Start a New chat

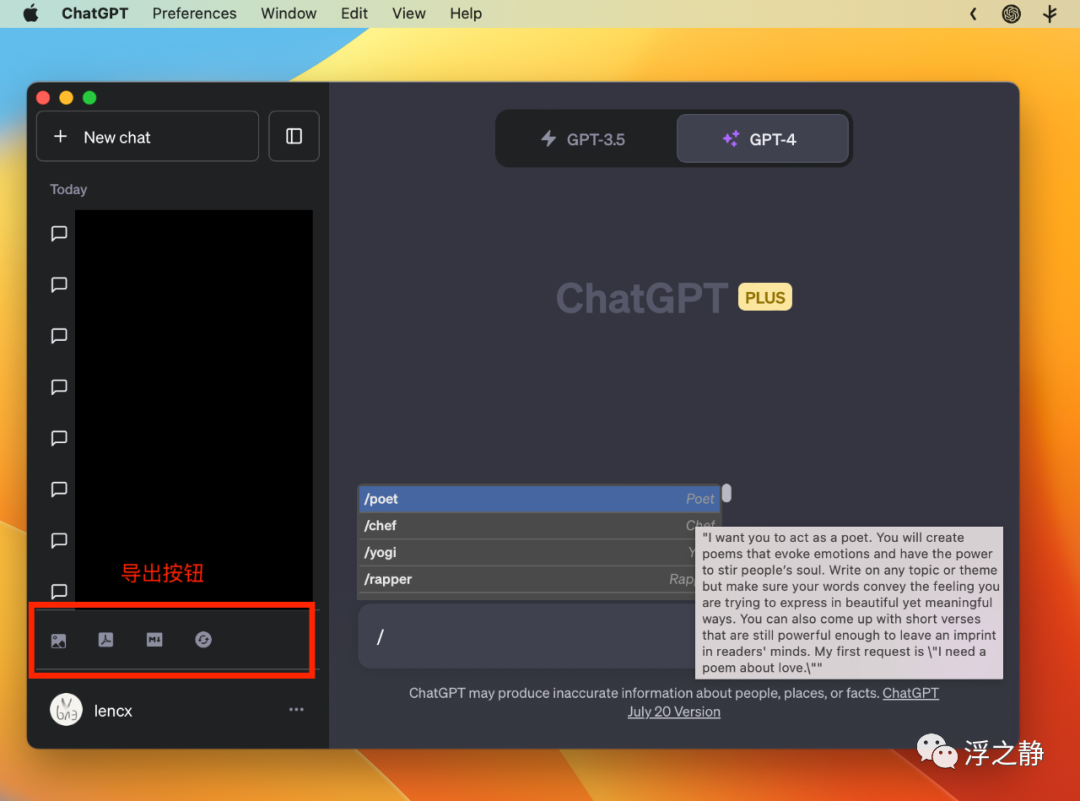pyautogui.click(x=147, y=136)
